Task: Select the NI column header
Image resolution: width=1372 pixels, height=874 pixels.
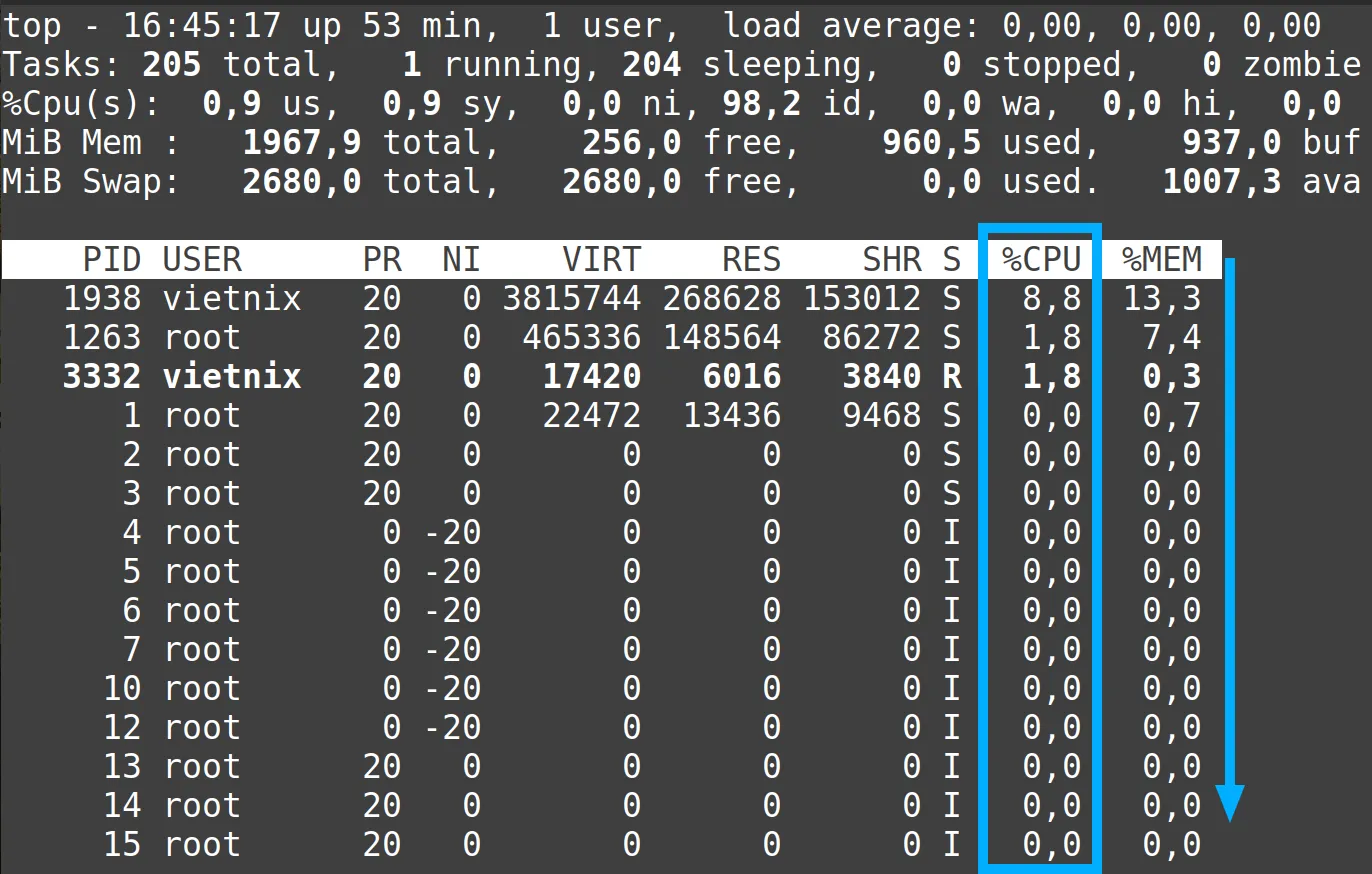Action: click(461, 260)
